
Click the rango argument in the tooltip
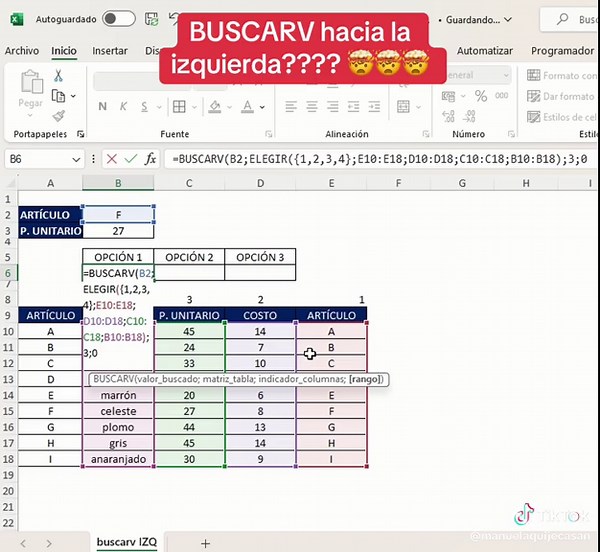(x=366, y=379)
